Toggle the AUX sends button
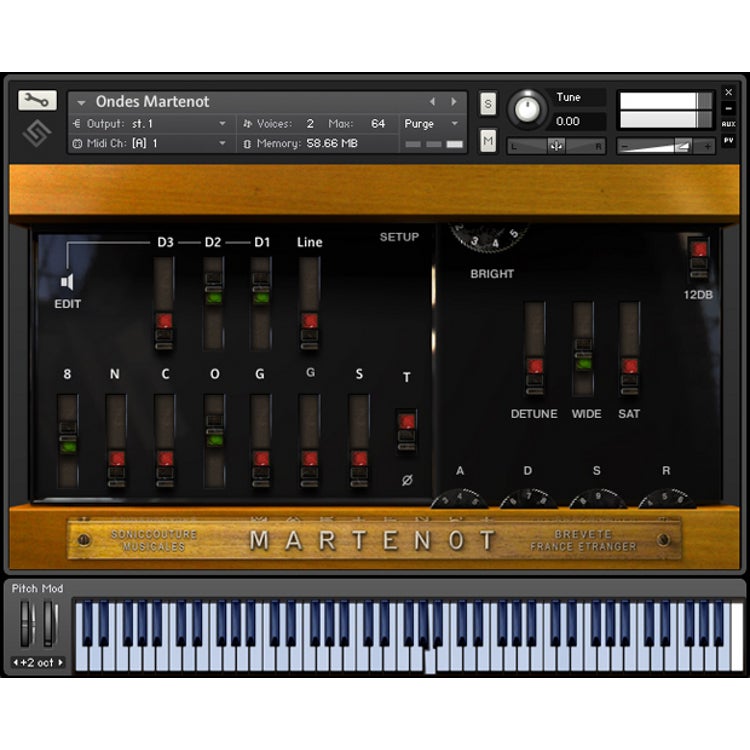The image size is (750, 750). tap(728, 124)
